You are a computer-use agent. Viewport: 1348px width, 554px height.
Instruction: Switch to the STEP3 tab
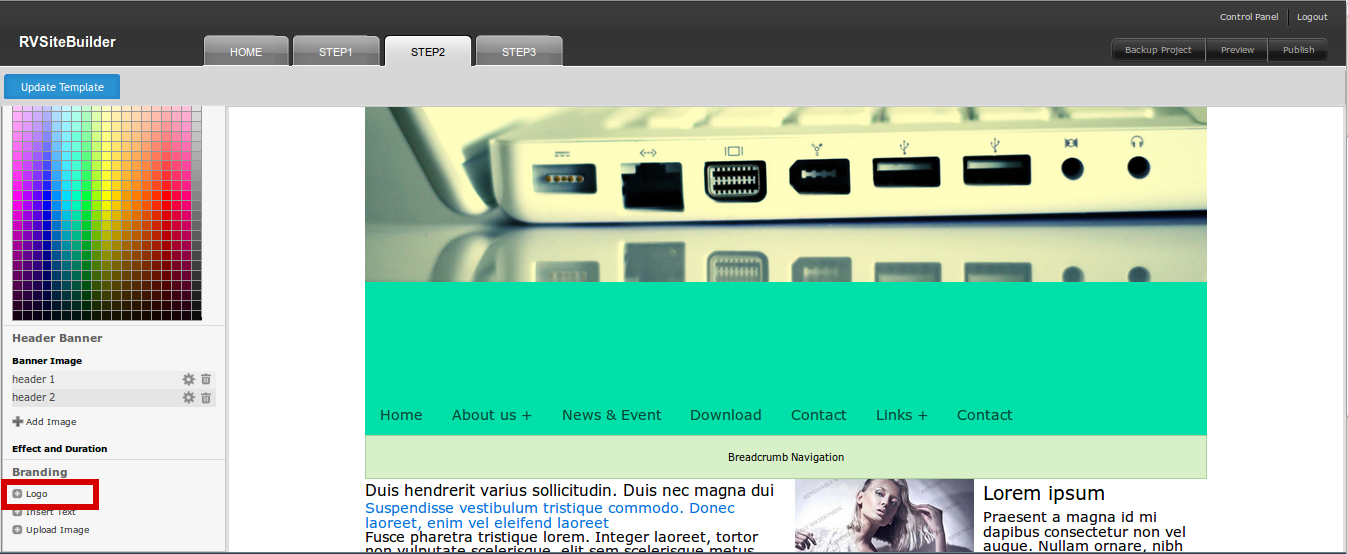(519, 52)
